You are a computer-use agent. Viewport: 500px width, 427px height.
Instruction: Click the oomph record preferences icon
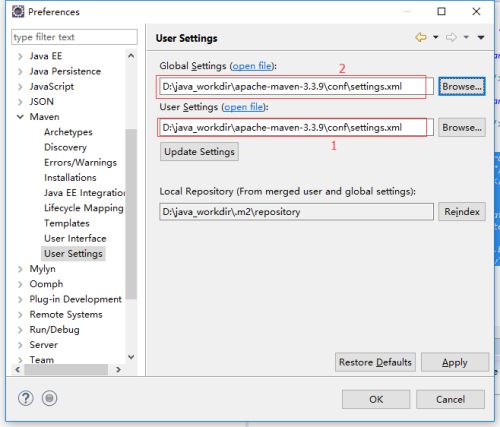pyautogui.click(x=49, y=398)
